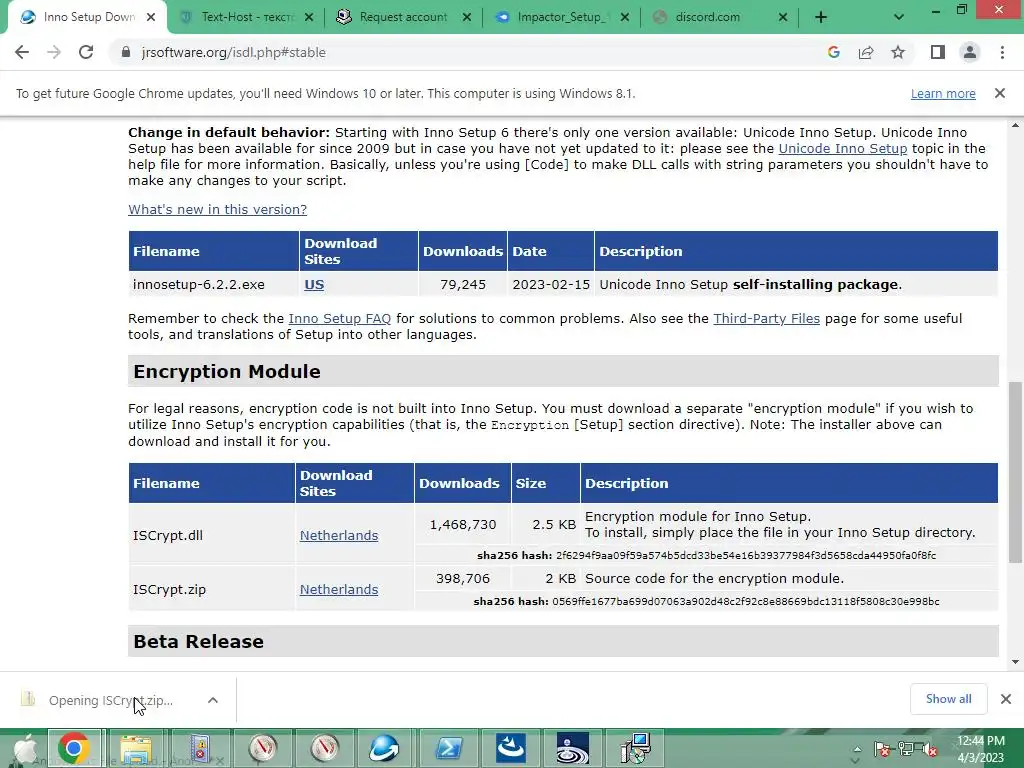Open What's new in this version link
Image resolution: width=1024 pixels, height=768 pixels.
click(217, 209)
